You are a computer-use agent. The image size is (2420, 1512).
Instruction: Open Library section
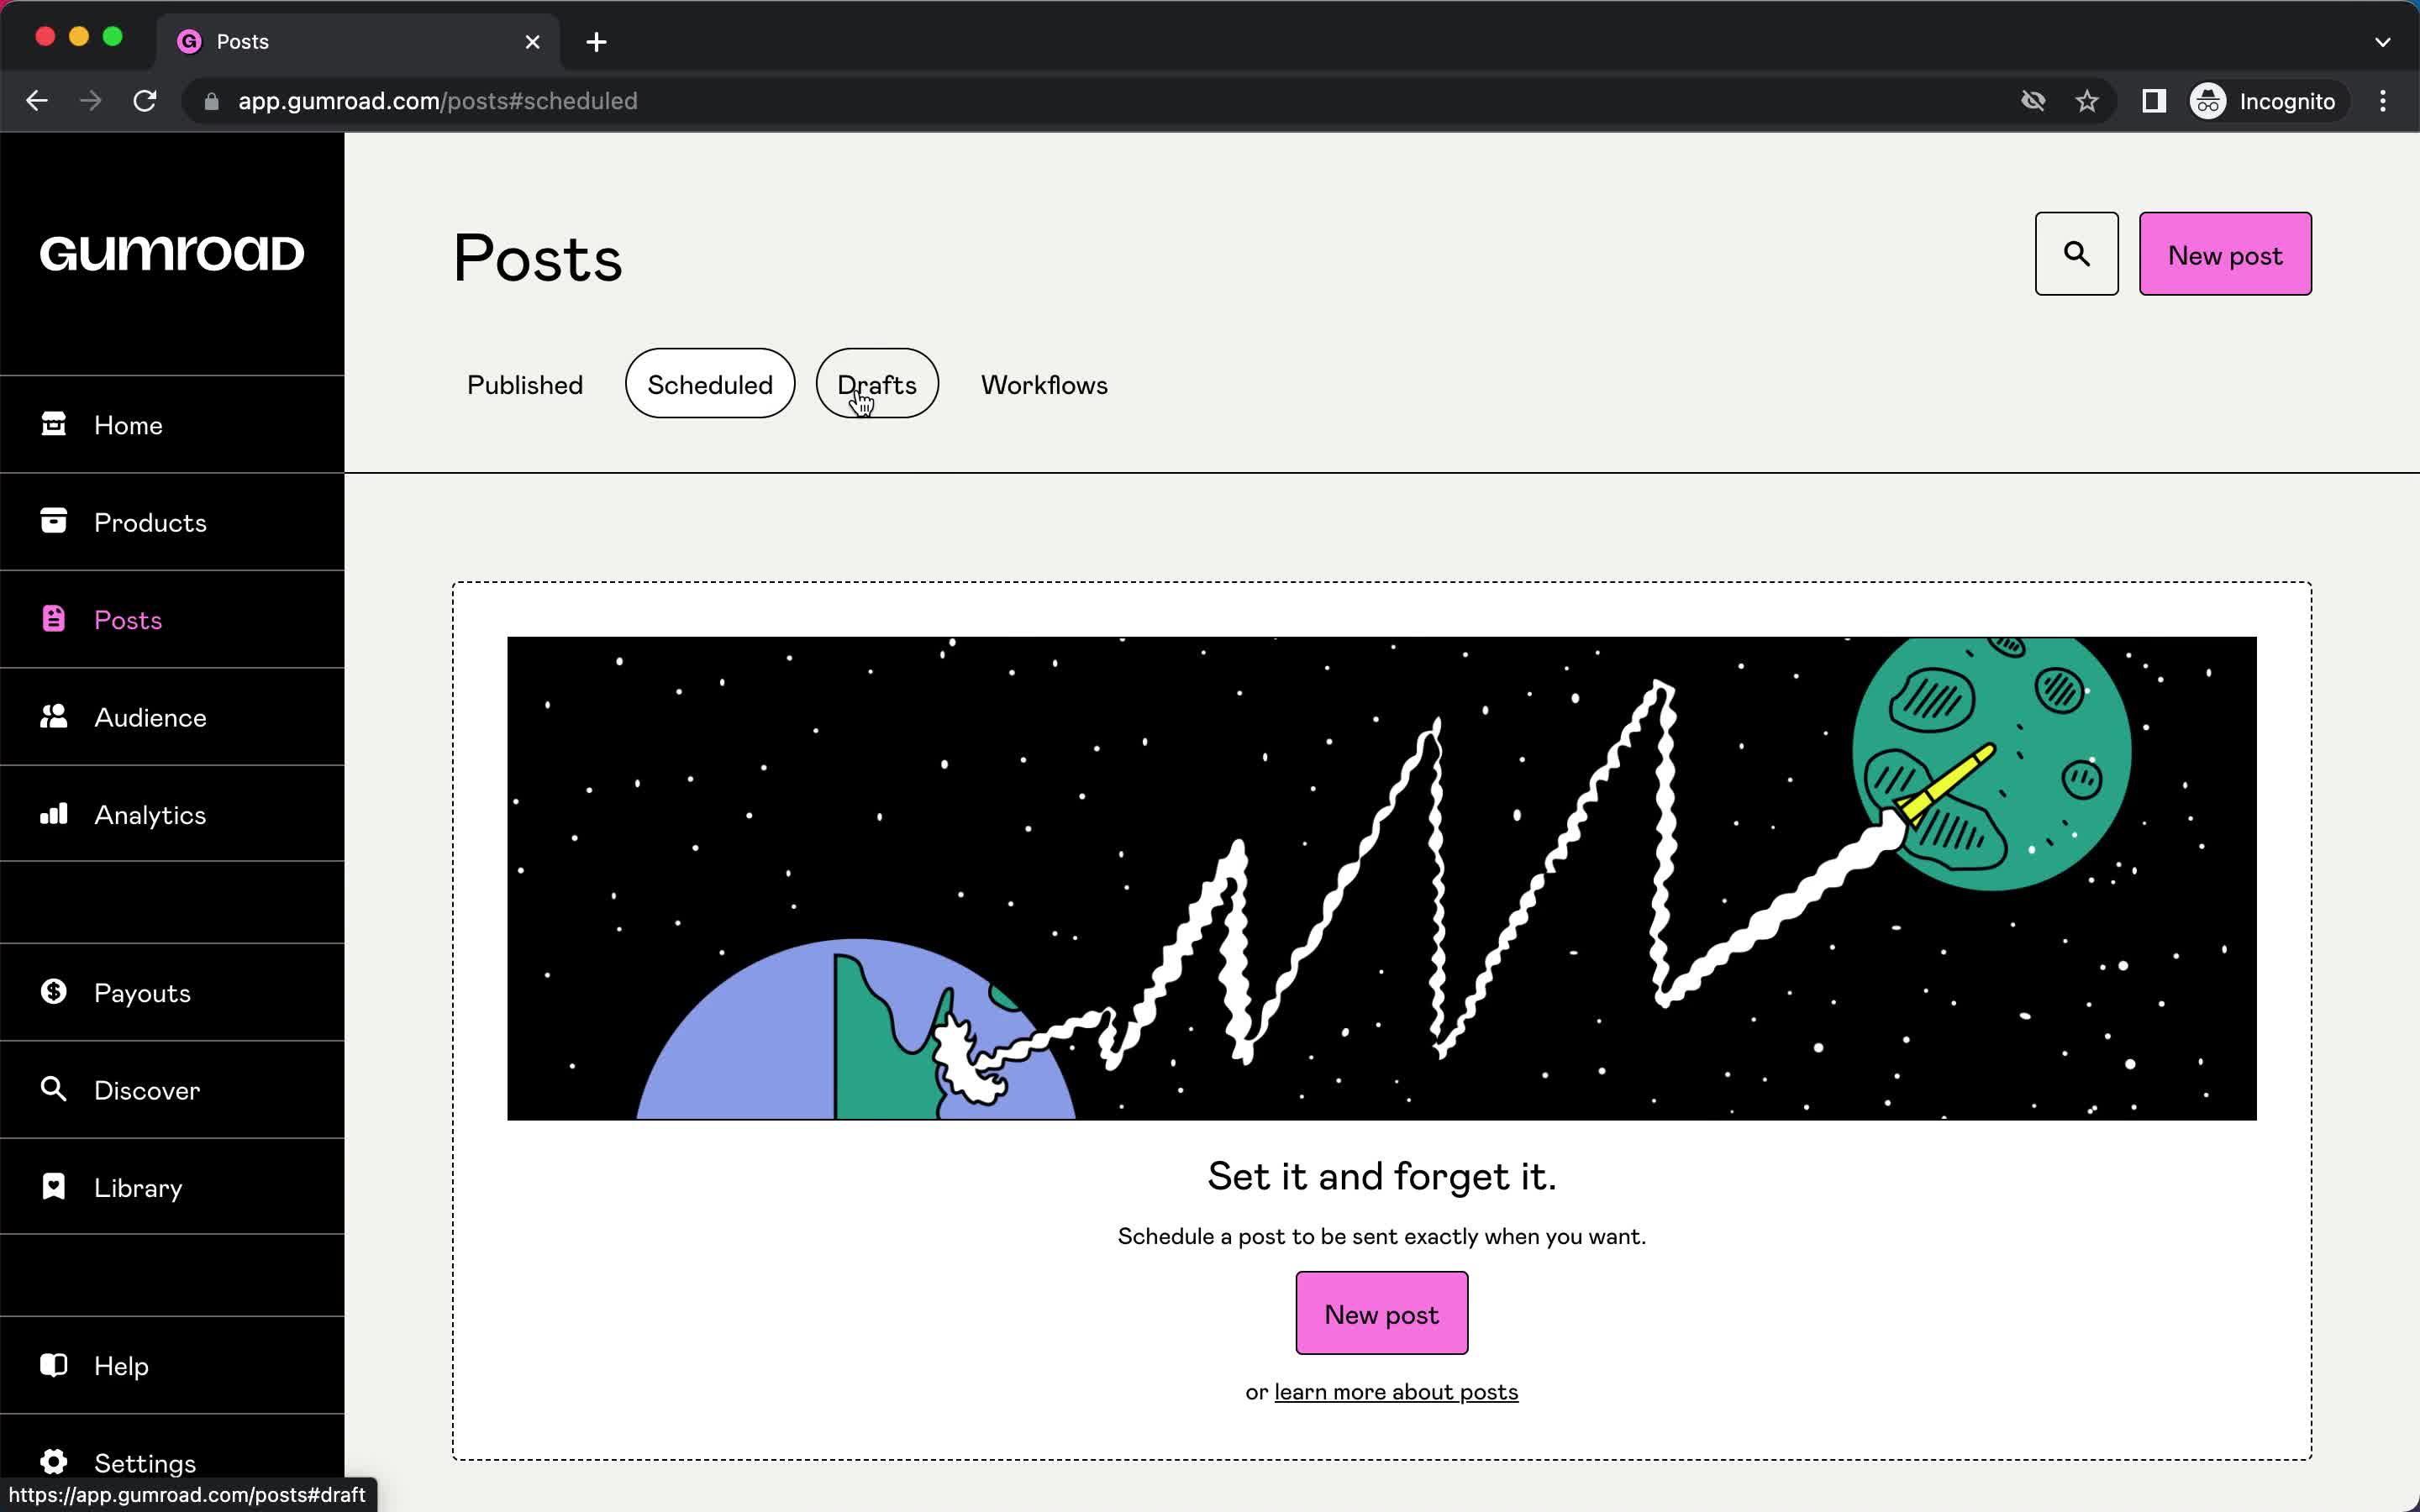click(x=138, y=1186)
